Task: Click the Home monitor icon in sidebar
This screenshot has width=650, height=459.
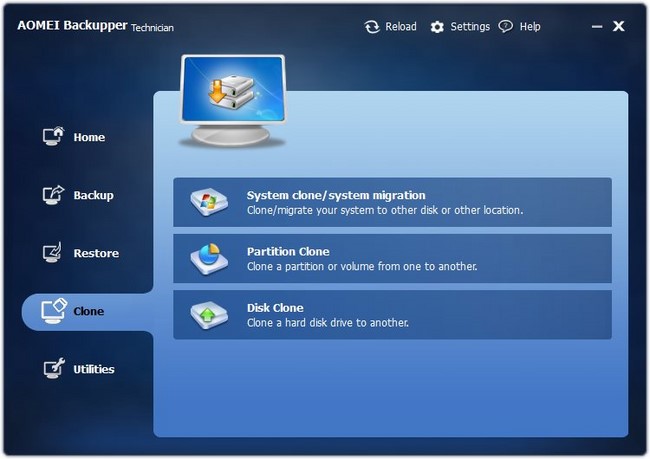Action: 53,137
